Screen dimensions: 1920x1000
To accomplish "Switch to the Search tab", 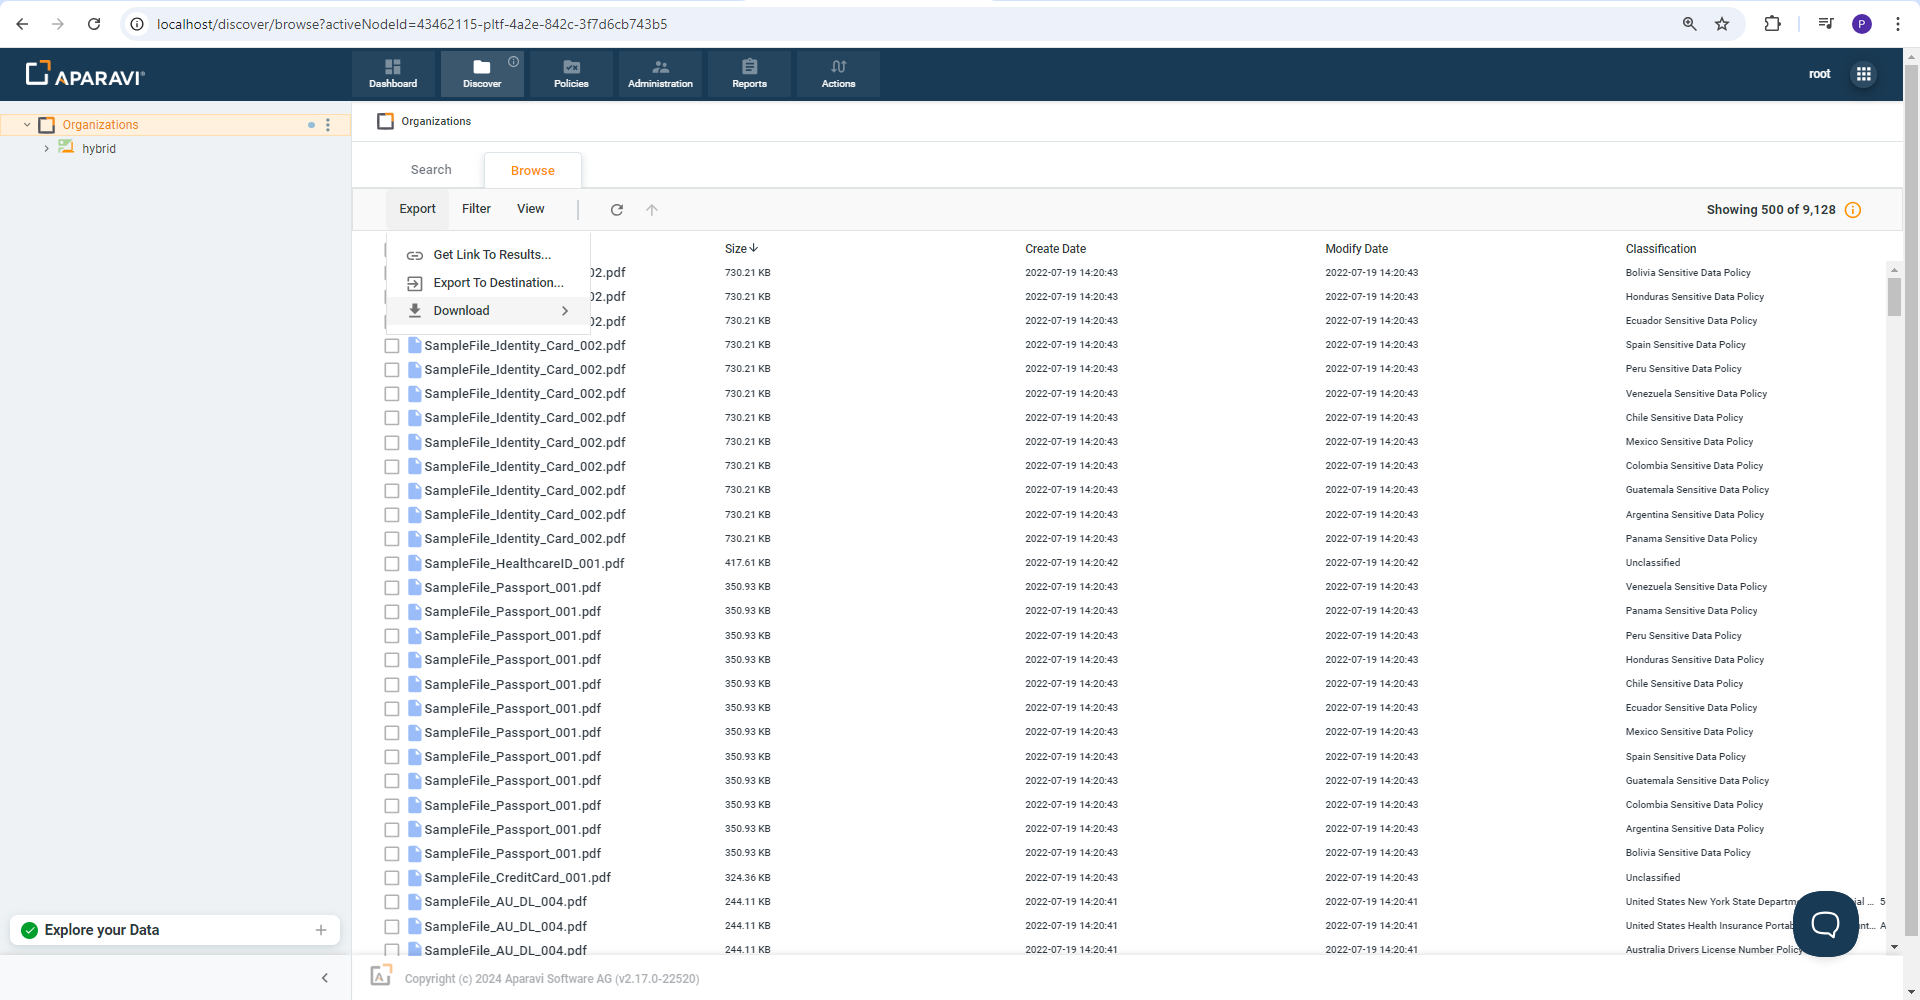I will coord(431,170).
